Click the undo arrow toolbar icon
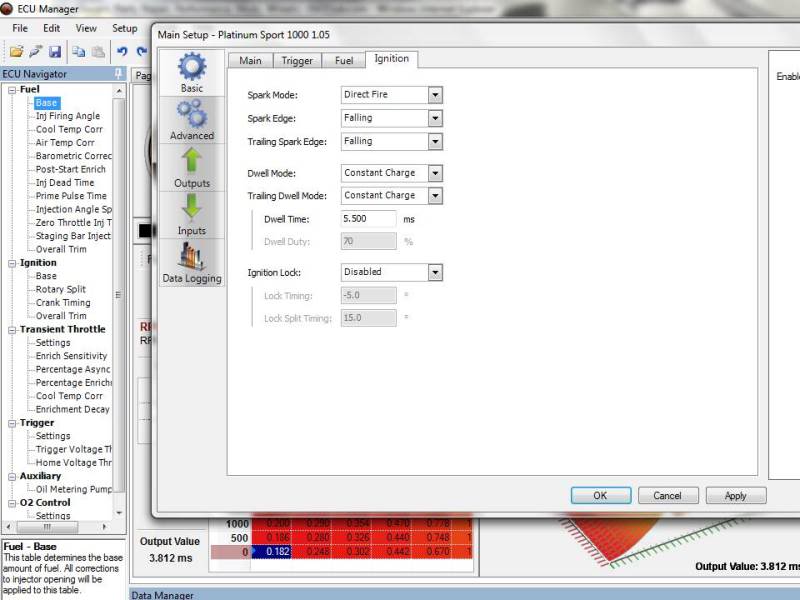 [x=122, y=52]
